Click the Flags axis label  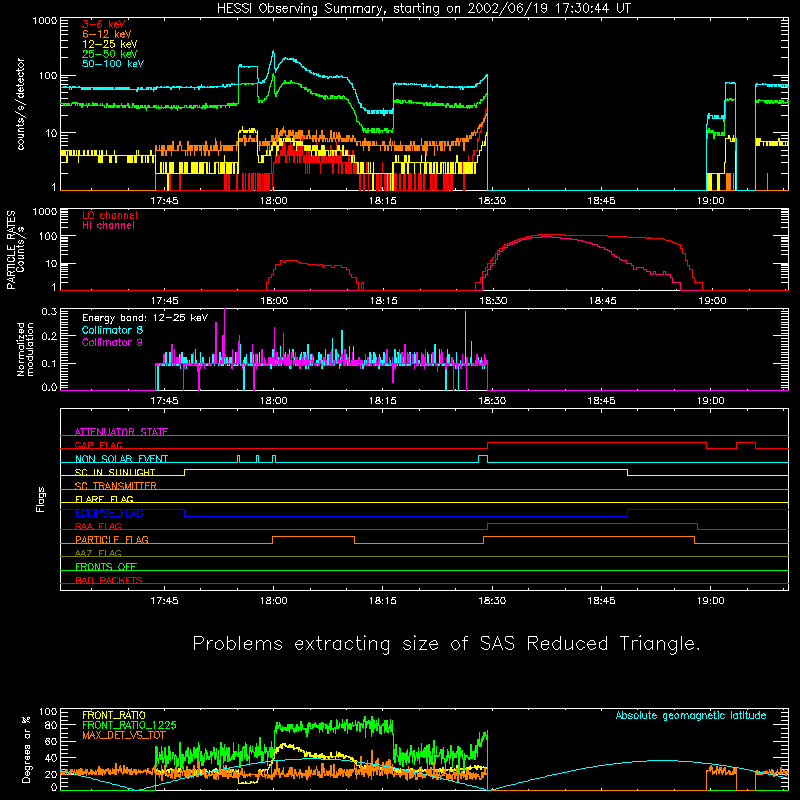[40, 499]
